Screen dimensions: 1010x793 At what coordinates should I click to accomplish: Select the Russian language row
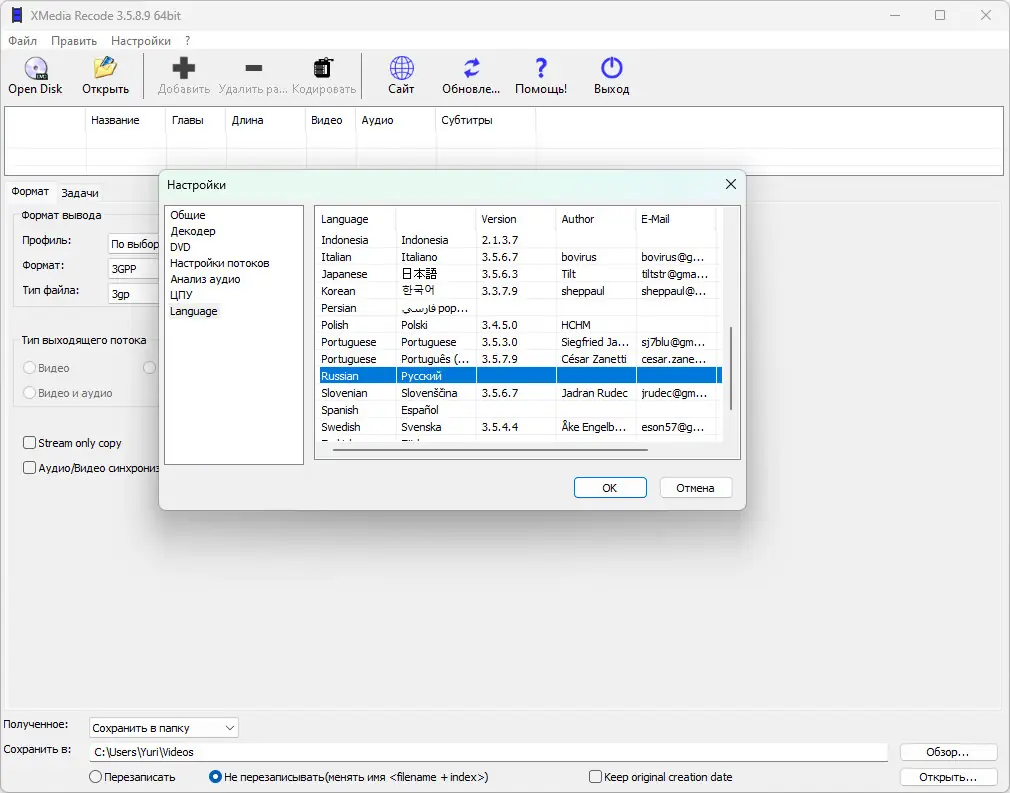point(520,376)
